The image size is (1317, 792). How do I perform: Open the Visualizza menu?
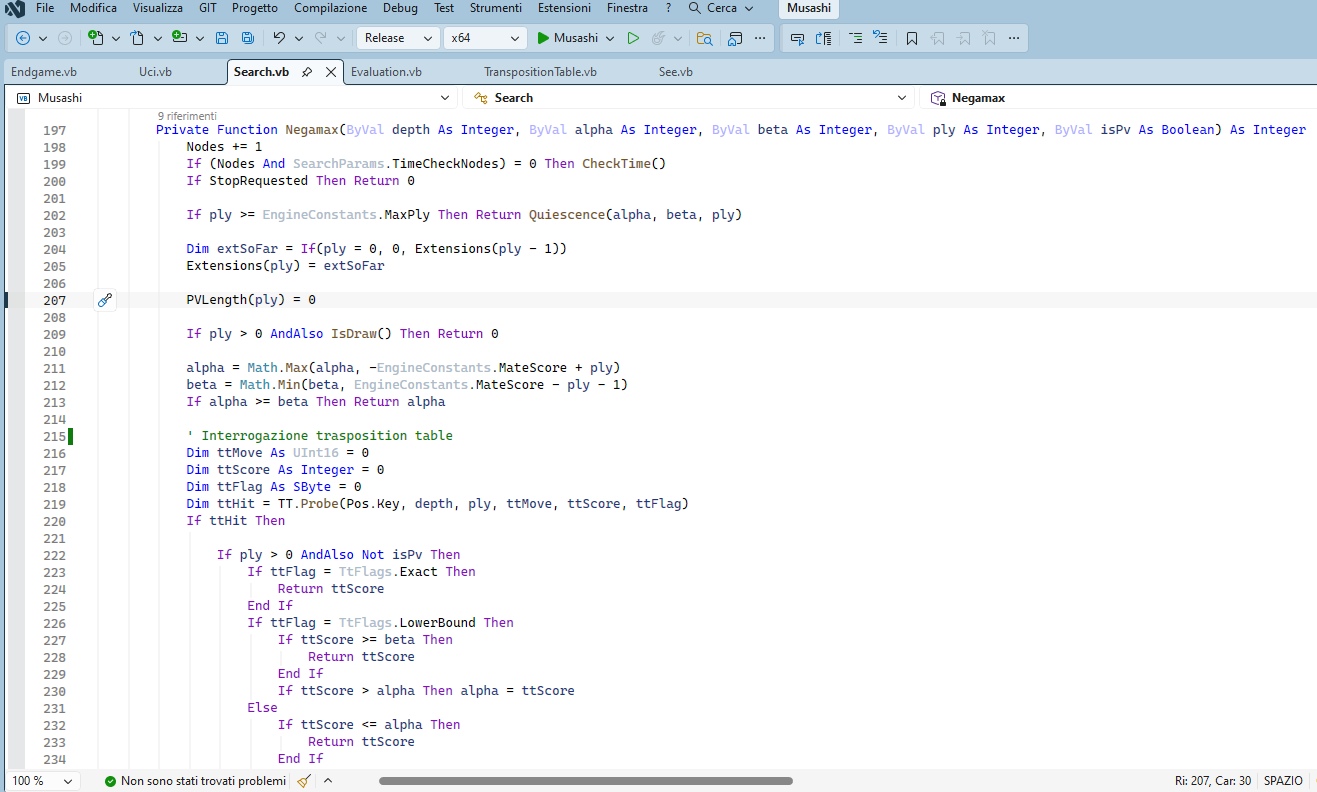coord(158,8)
